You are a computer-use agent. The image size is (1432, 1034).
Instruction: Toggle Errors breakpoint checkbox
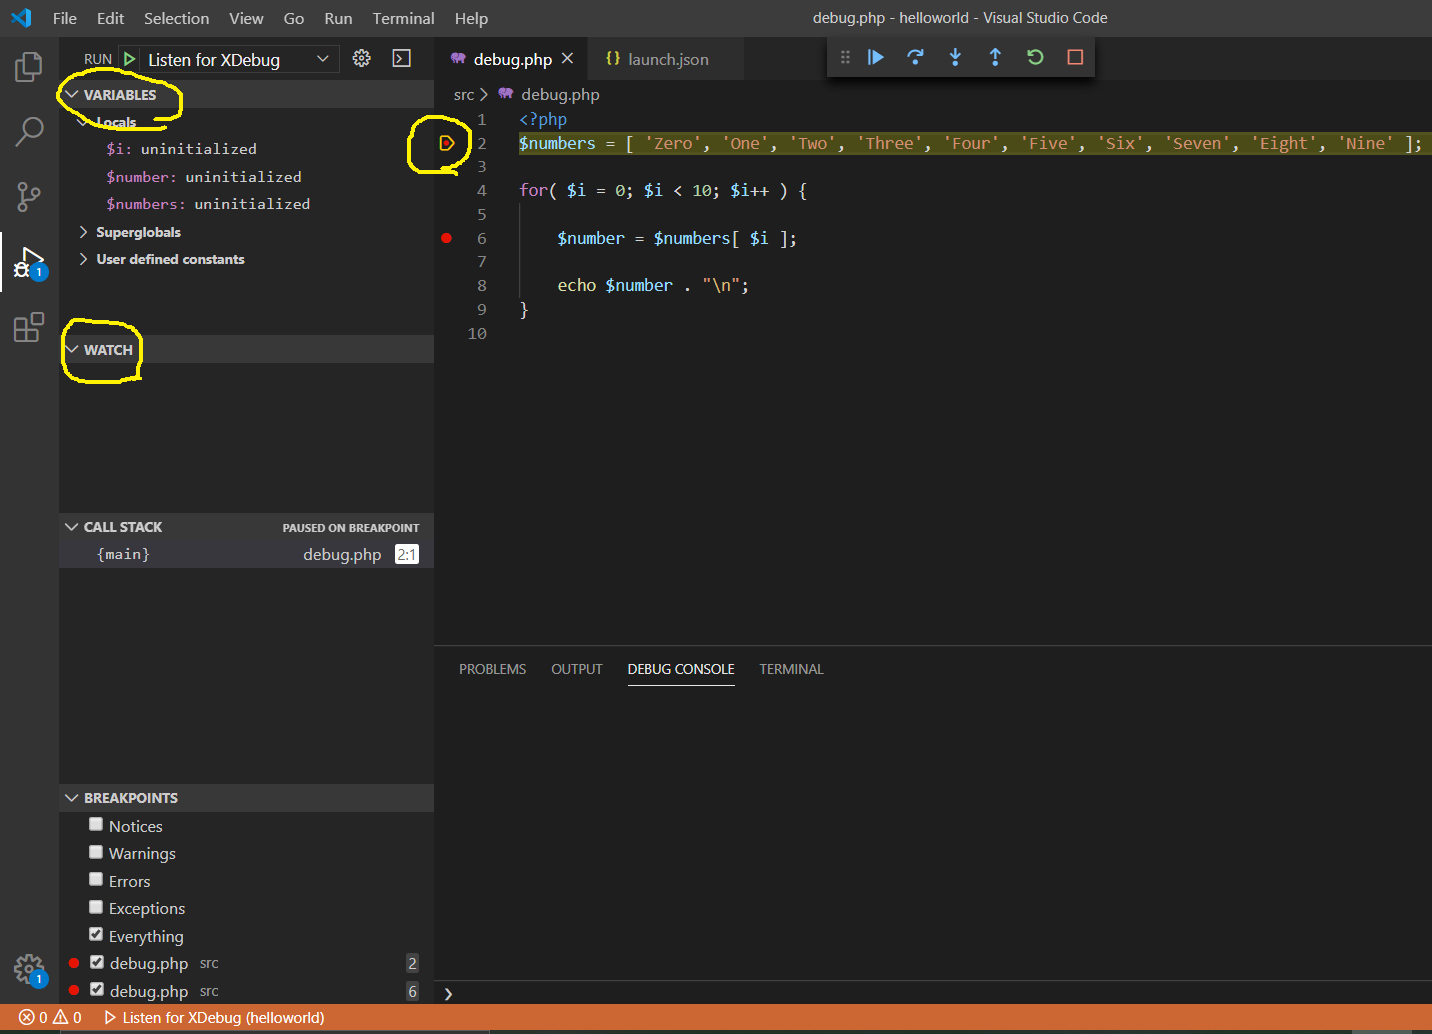(x=96, y=880)
